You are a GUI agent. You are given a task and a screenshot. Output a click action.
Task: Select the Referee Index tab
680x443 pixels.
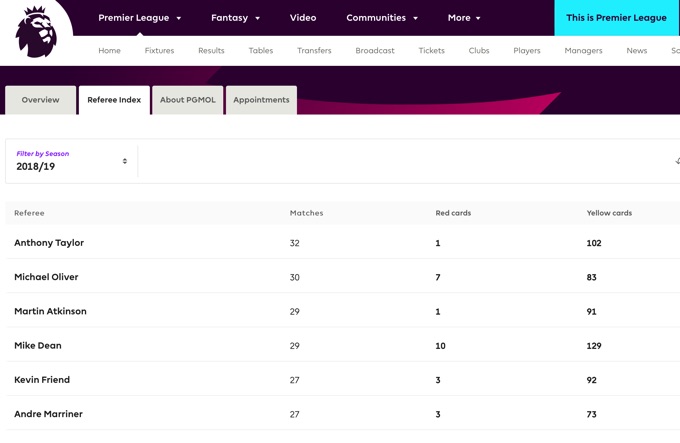[x=114, y=100]
